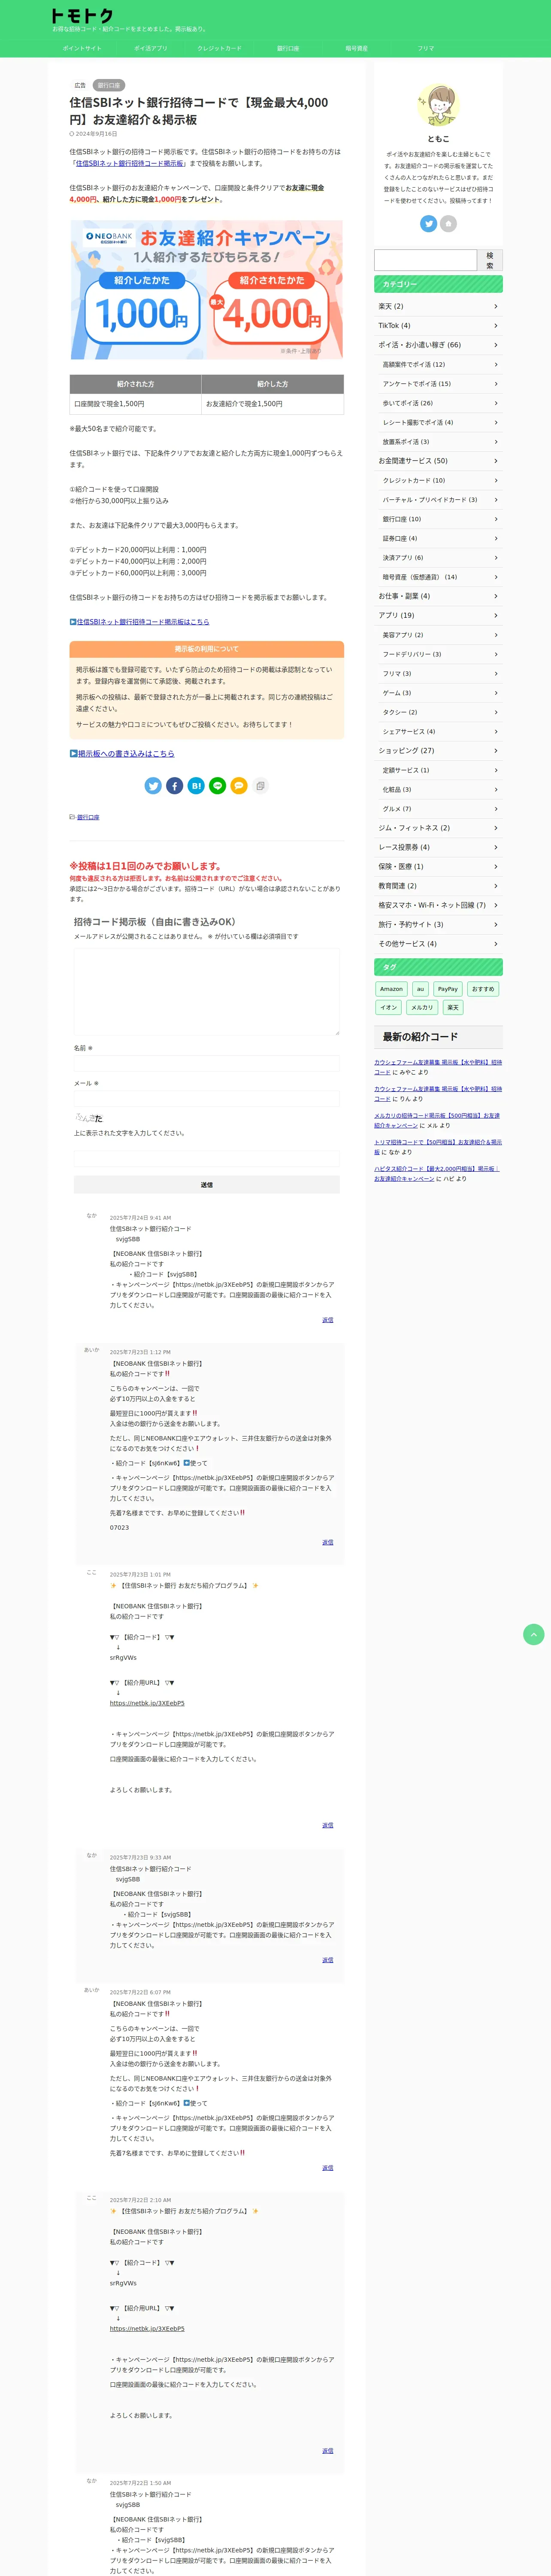Open the 暗号資産 menu item
Image resolution: width=551 pixels, height=2576 pixels.
pos(357,48)
